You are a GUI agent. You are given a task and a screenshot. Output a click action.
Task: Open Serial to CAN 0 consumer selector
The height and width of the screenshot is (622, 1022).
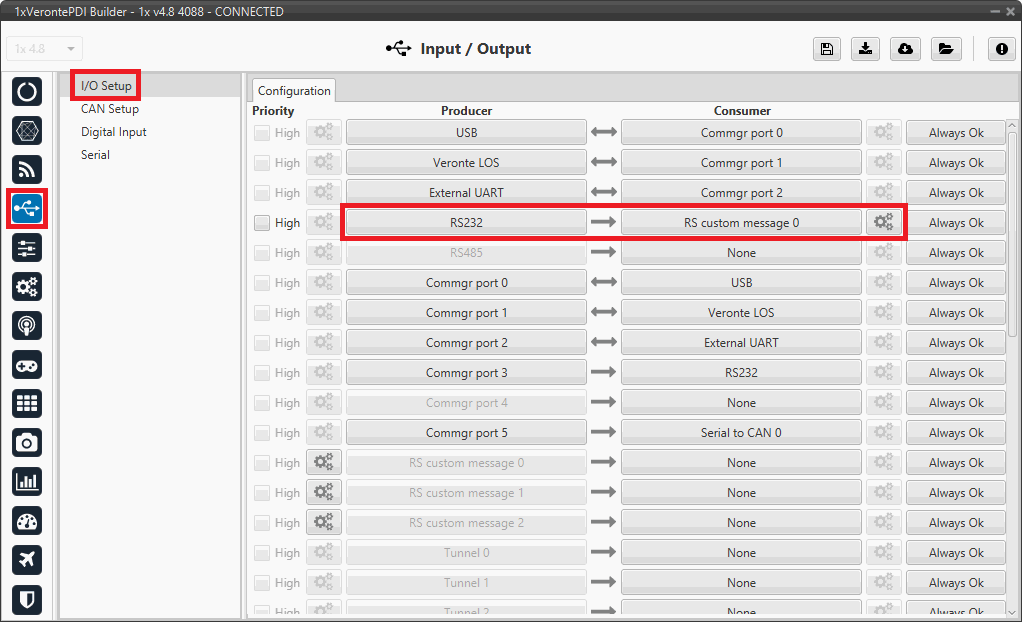pos(741,432)
